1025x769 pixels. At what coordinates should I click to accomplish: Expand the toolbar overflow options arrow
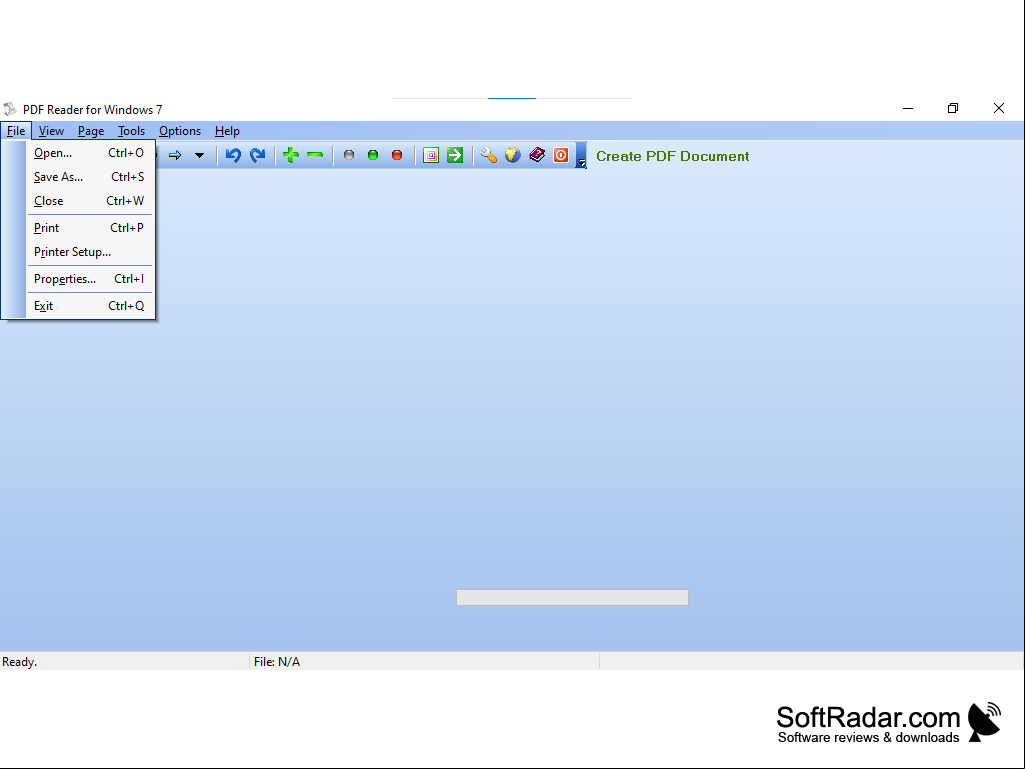coord(581,156)
